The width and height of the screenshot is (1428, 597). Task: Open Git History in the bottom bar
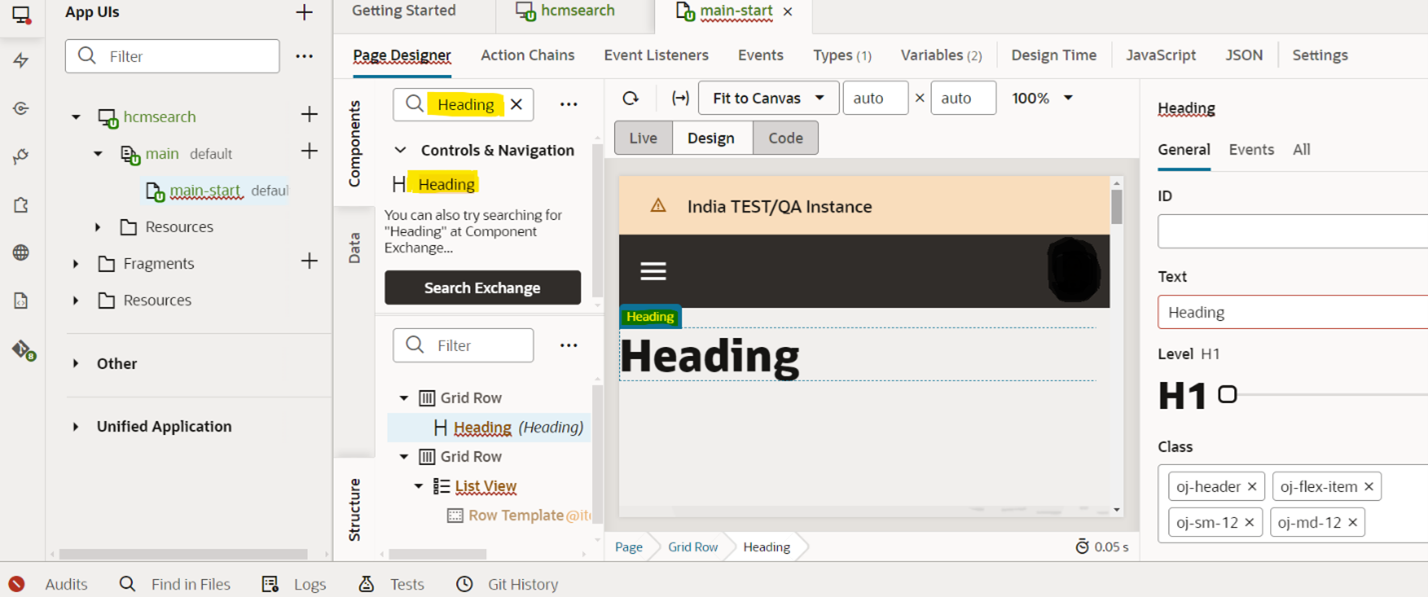pos(522,584)
